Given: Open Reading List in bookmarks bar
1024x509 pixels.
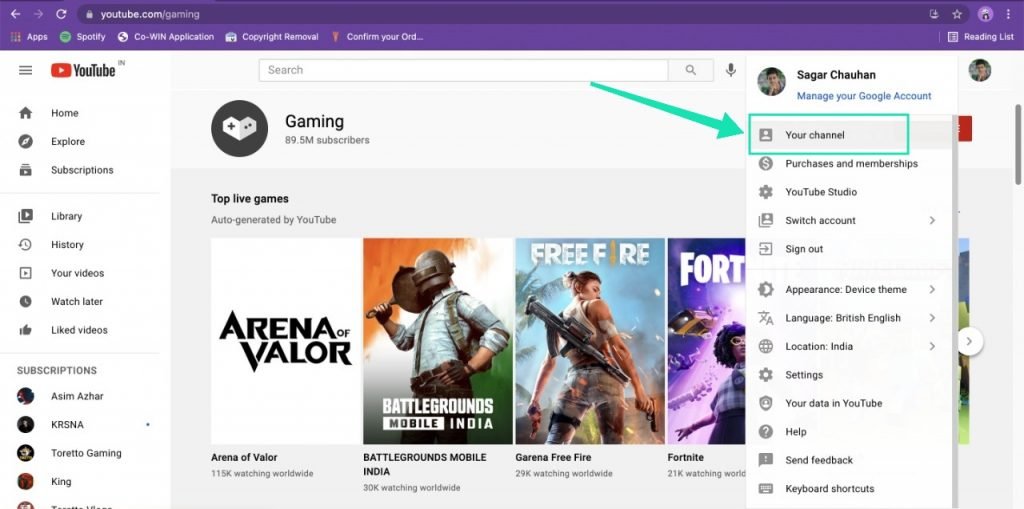Looking at the screenshot, I should (x=980, y=37).
